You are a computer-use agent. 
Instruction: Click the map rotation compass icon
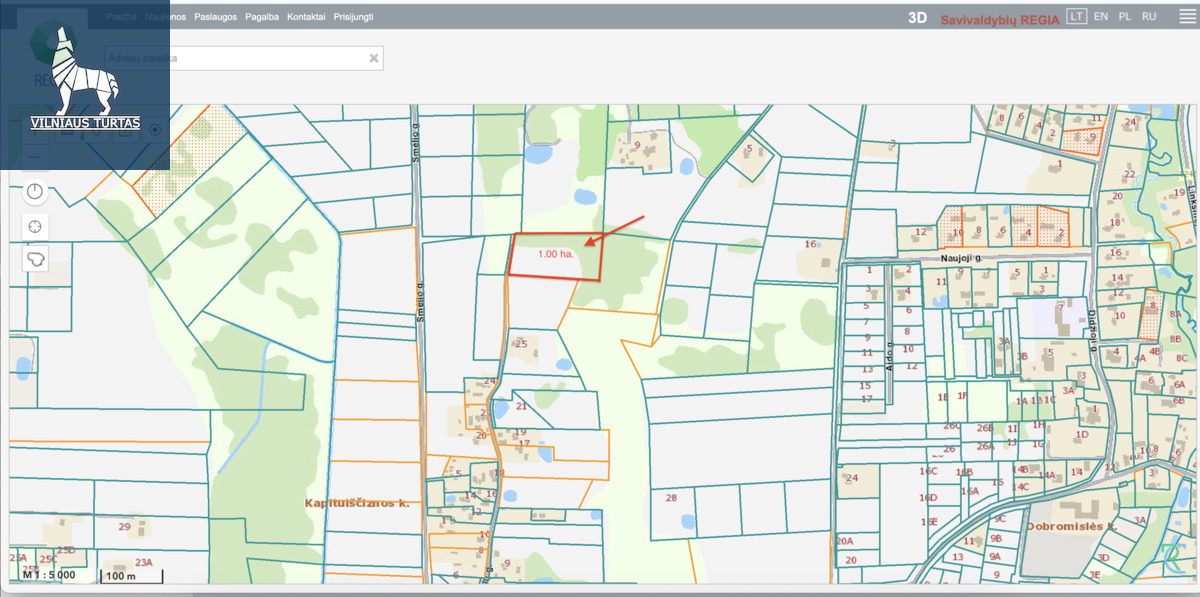35,191
